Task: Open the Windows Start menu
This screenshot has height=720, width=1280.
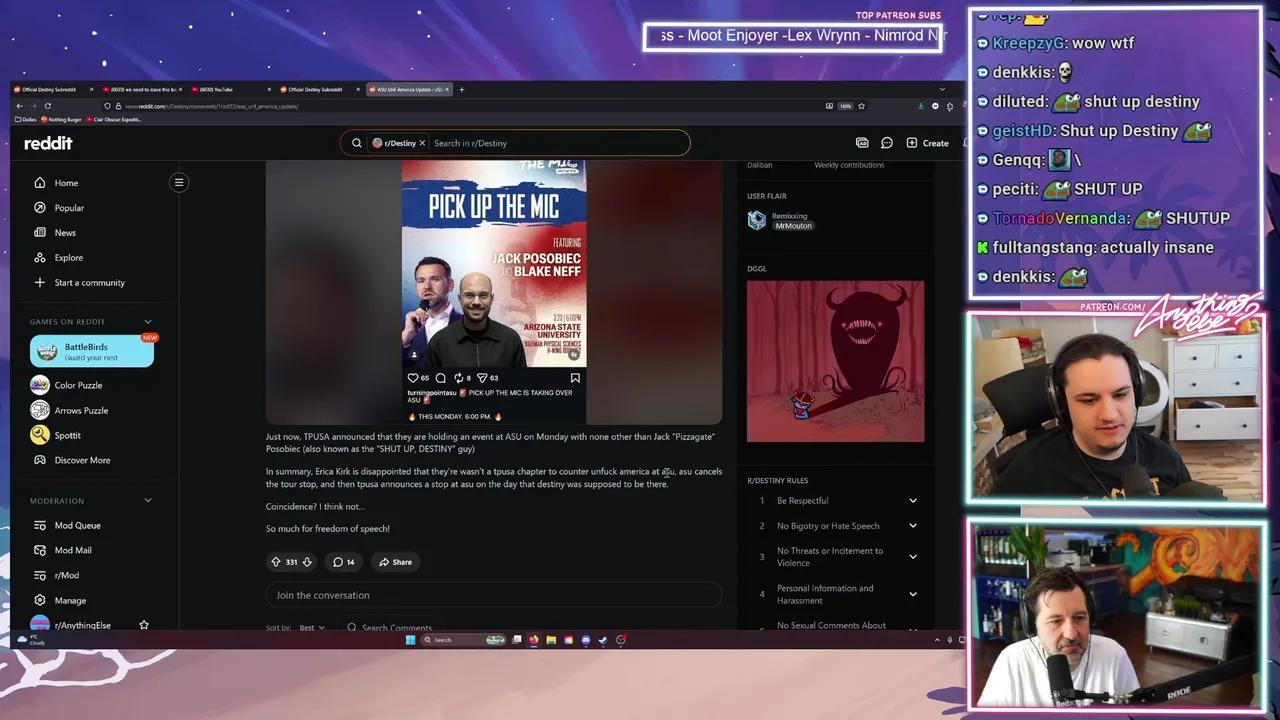Action: [410, 640]
